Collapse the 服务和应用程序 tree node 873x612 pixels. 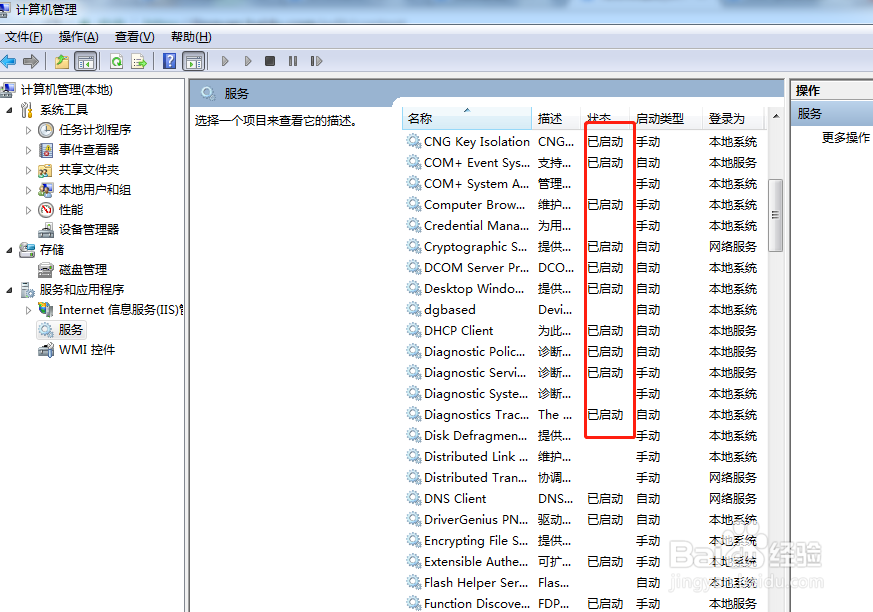[9, 290]
